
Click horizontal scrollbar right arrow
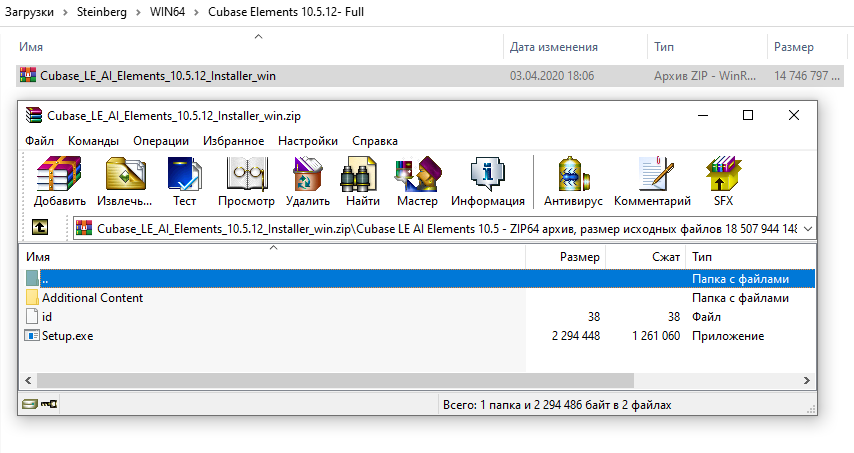807,380
